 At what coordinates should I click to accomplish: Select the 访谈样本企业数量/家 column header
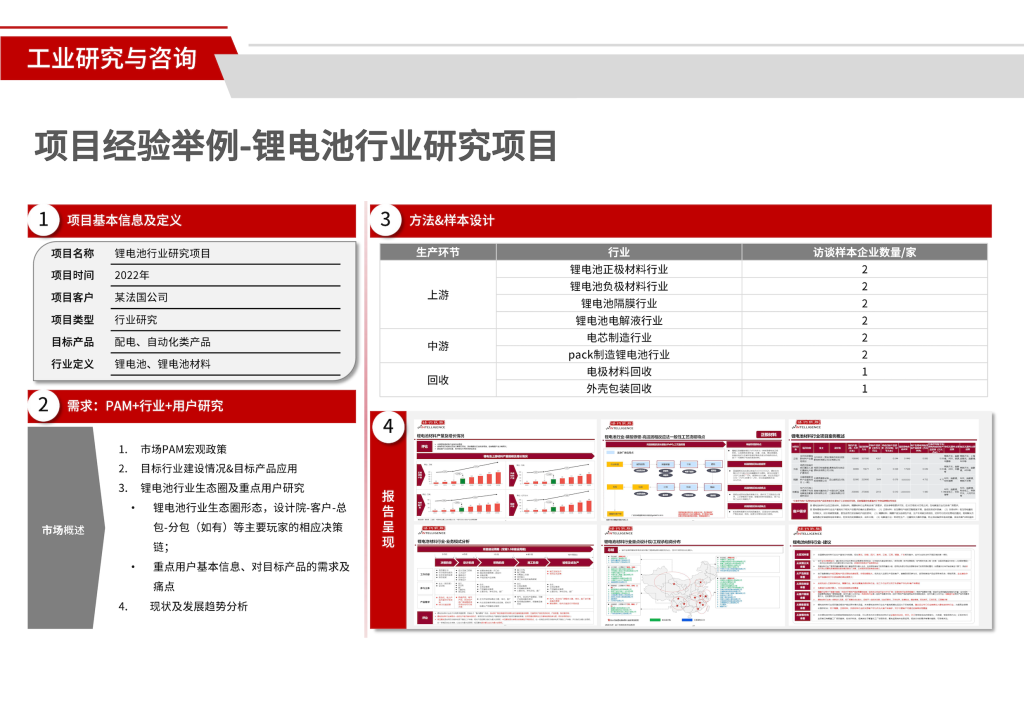[865, 252]
